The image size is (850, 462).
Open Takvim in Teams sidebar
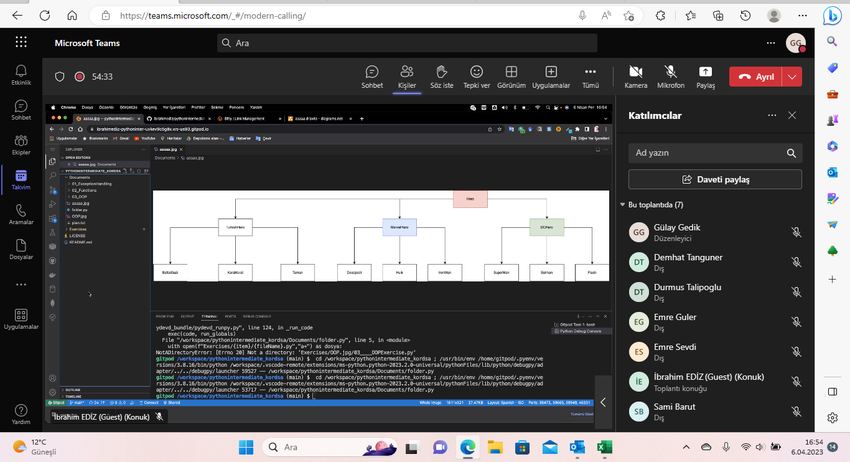click(21, 179)
